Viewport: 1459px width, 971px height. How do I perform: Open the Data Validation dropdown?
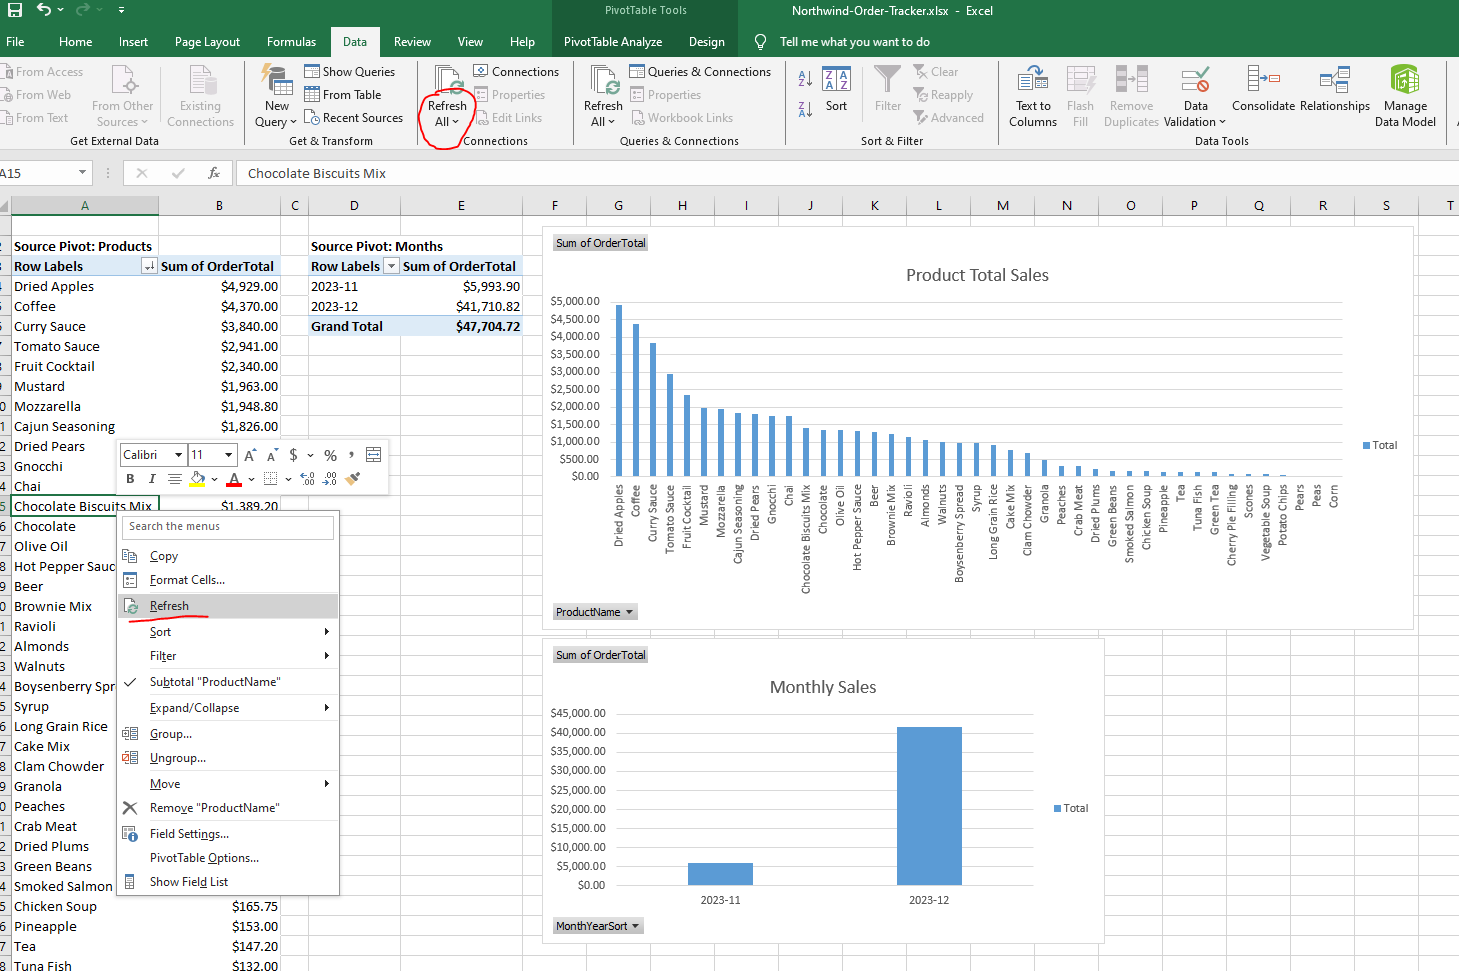point(1195,96)
